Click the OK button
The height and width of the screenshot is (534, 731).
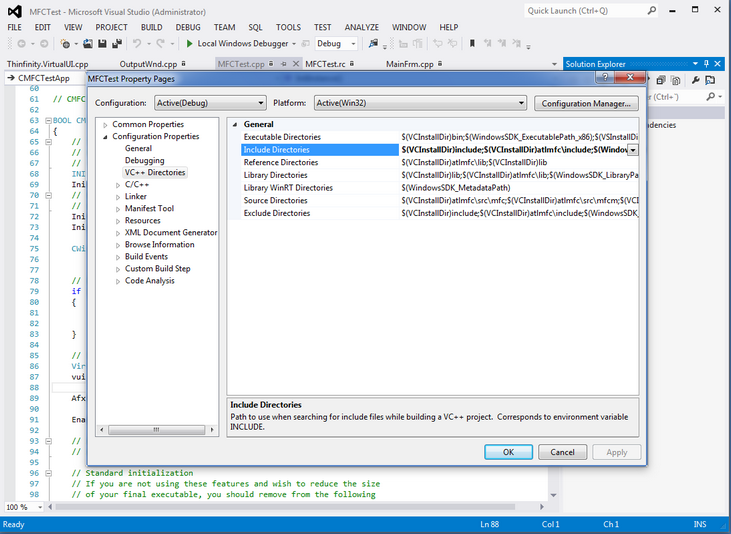pos(508,452)
